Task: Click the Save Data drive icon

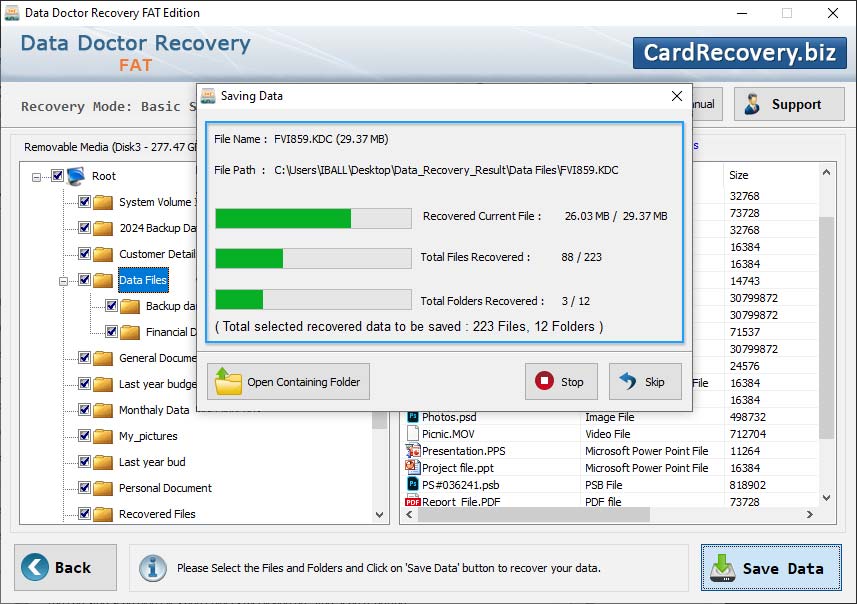Action: [723, 568]
